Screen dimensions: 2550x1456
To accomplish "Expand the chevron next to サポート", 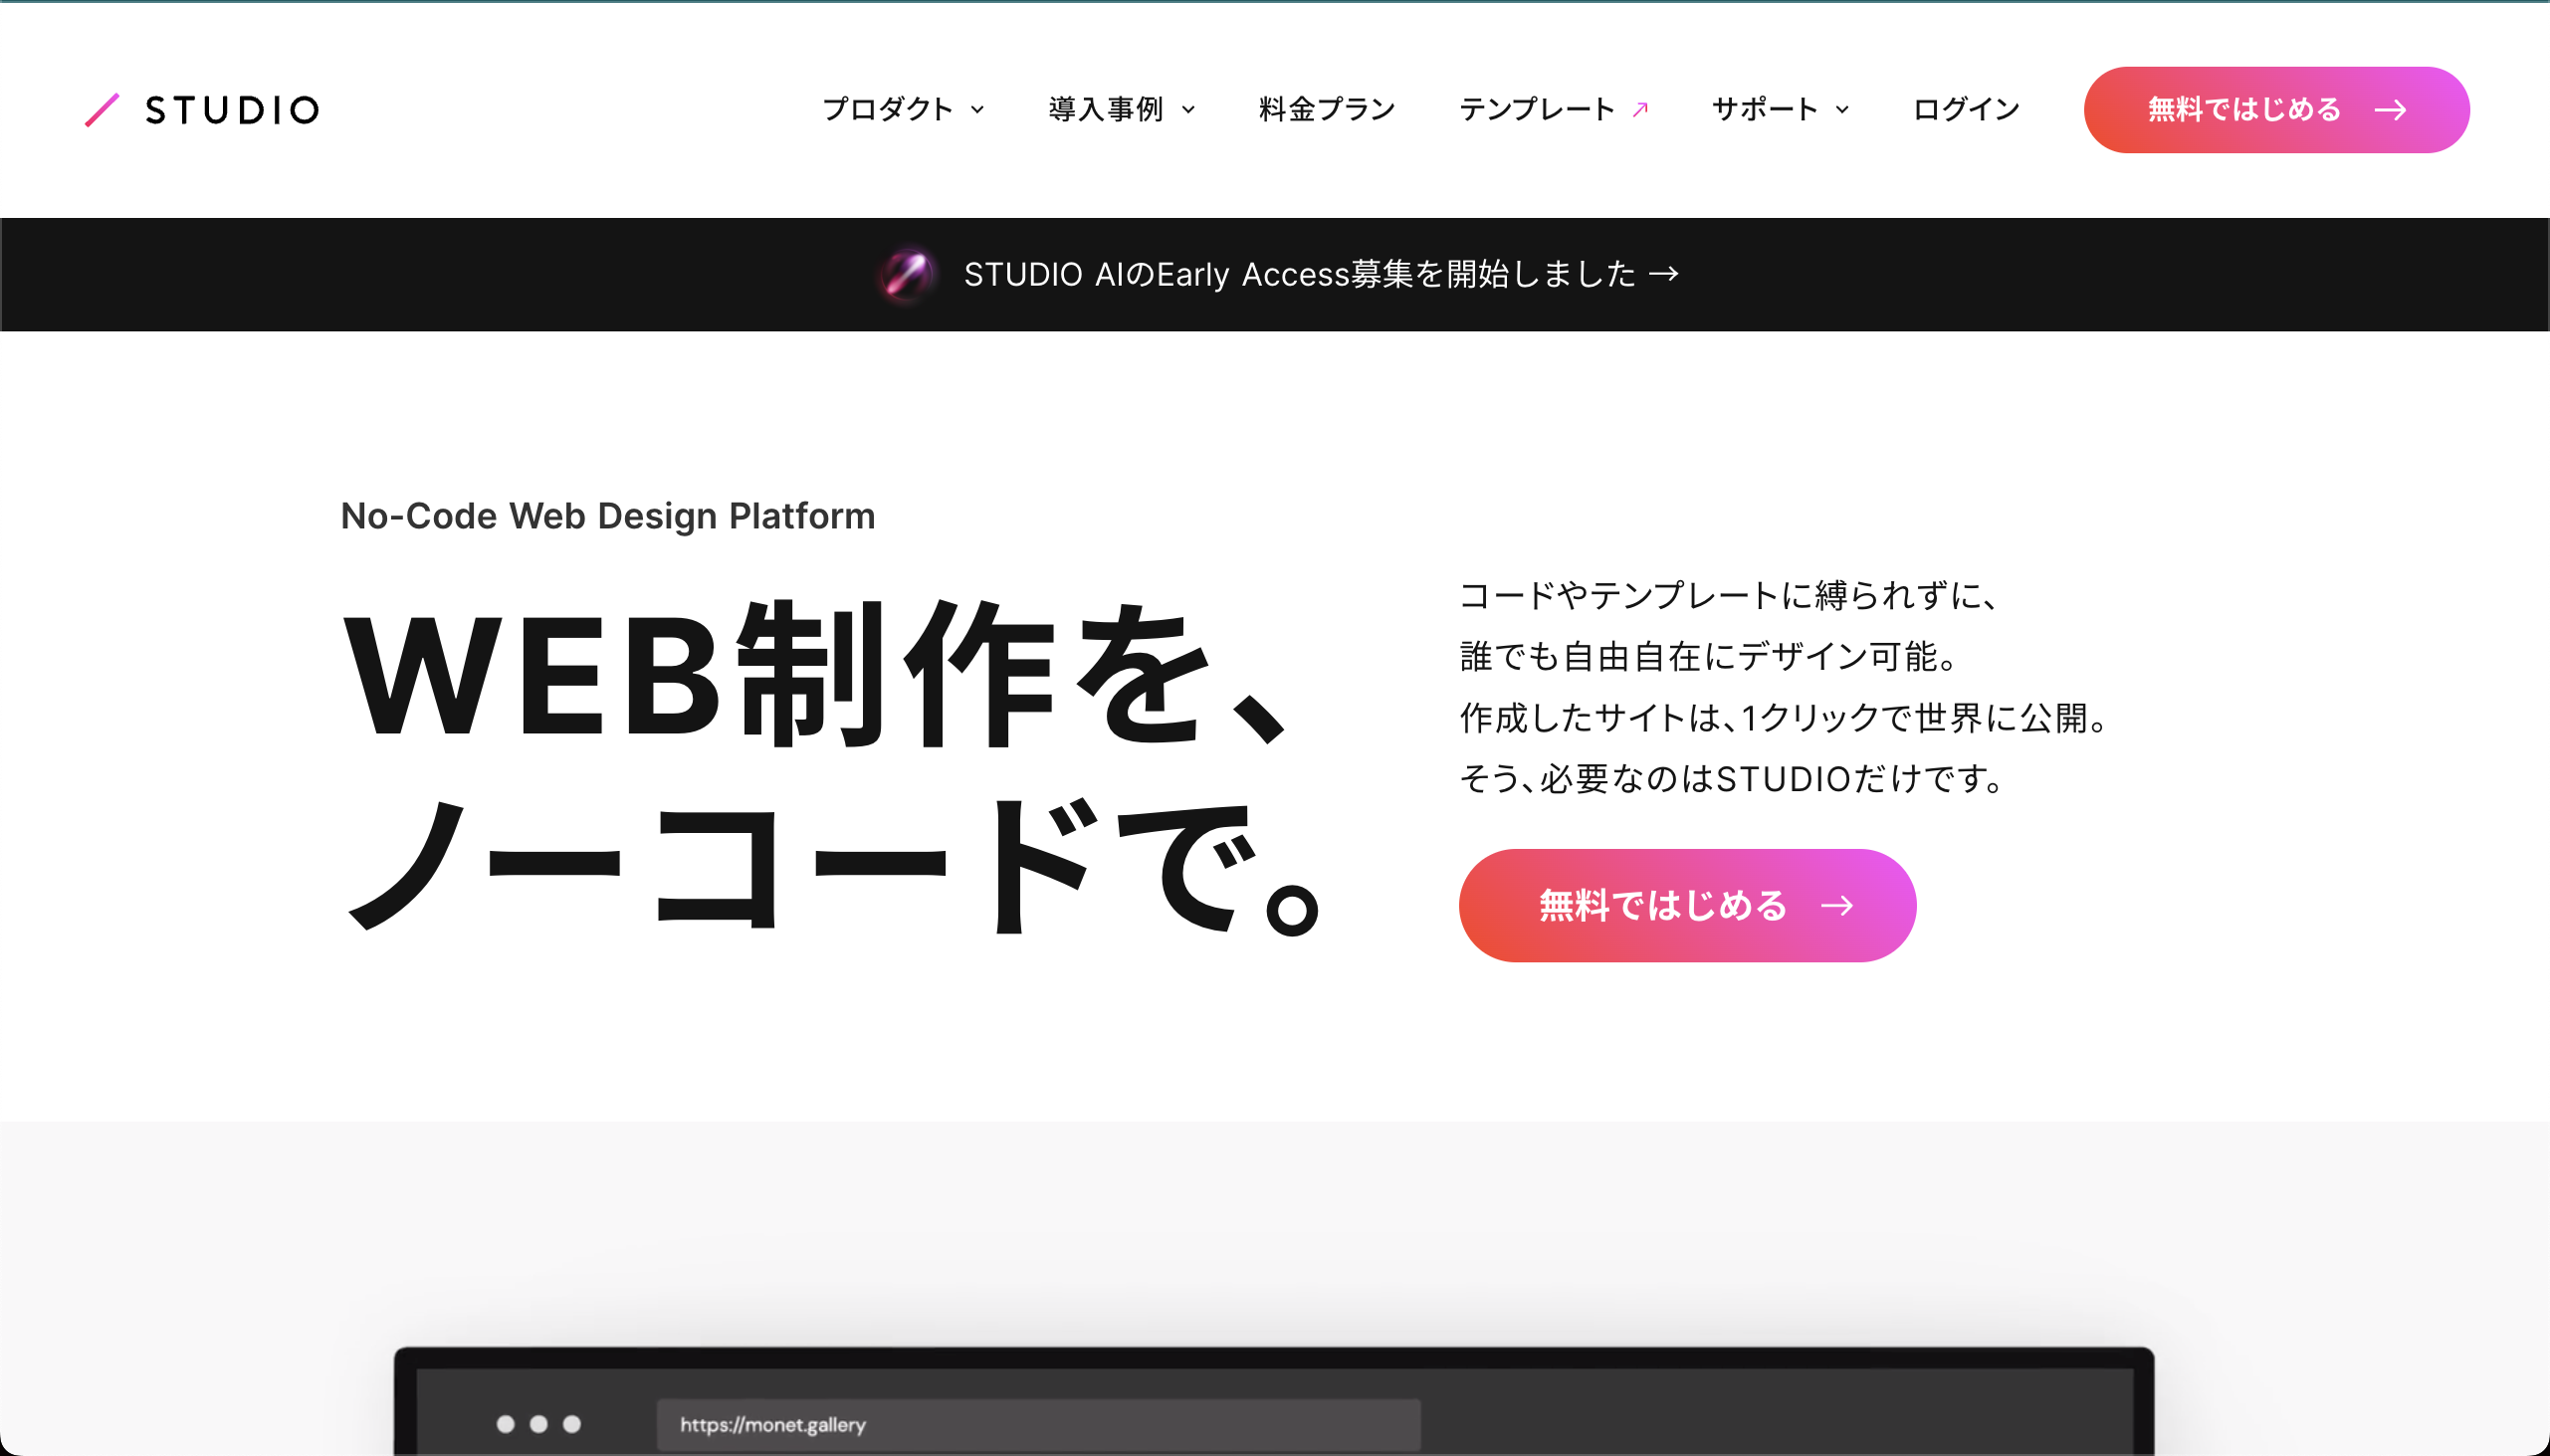I will (1842, 110).
